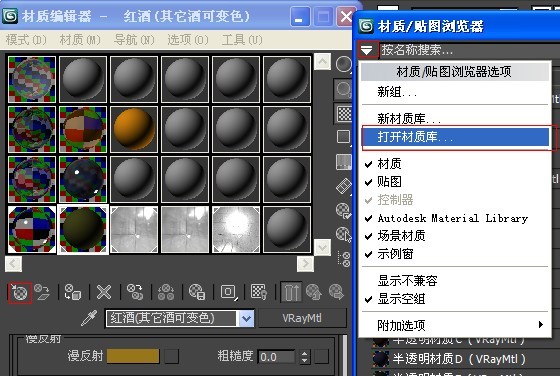Open the 选项(O) menu
The image size is (560, 376).
tap(188, 40)
